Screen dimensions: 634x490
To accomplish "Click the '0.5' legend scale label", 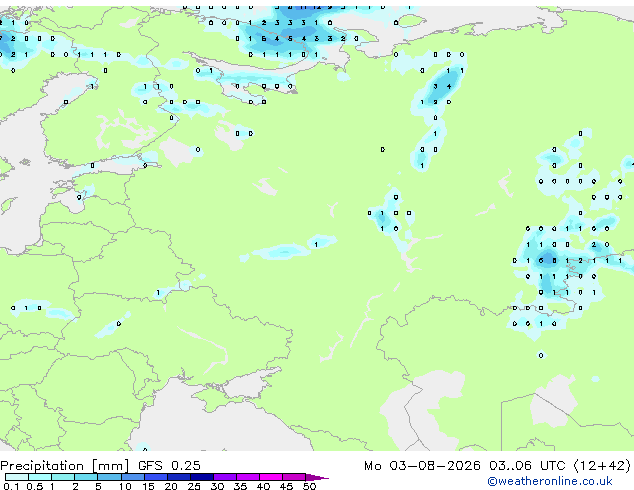I will point(35,486).
